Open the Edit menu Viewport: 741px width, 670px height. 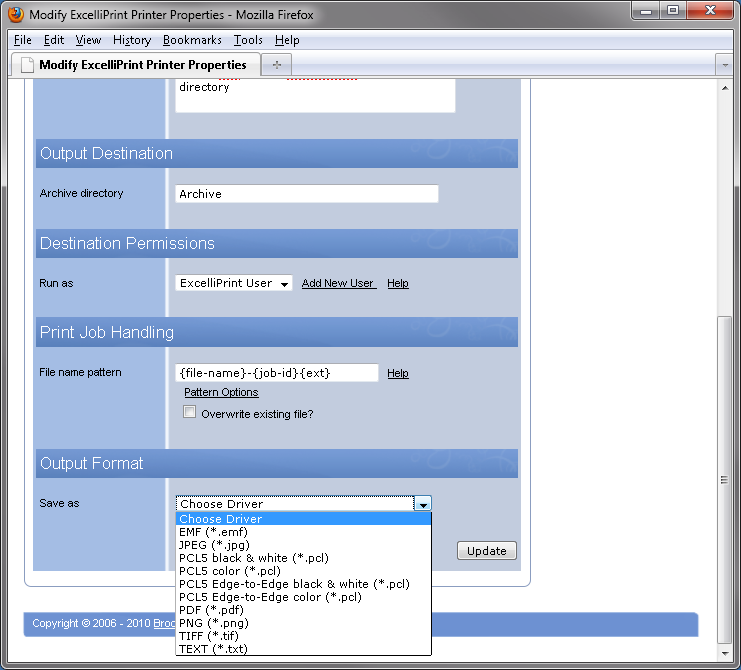pyautogui.click(x=54, y=40)
